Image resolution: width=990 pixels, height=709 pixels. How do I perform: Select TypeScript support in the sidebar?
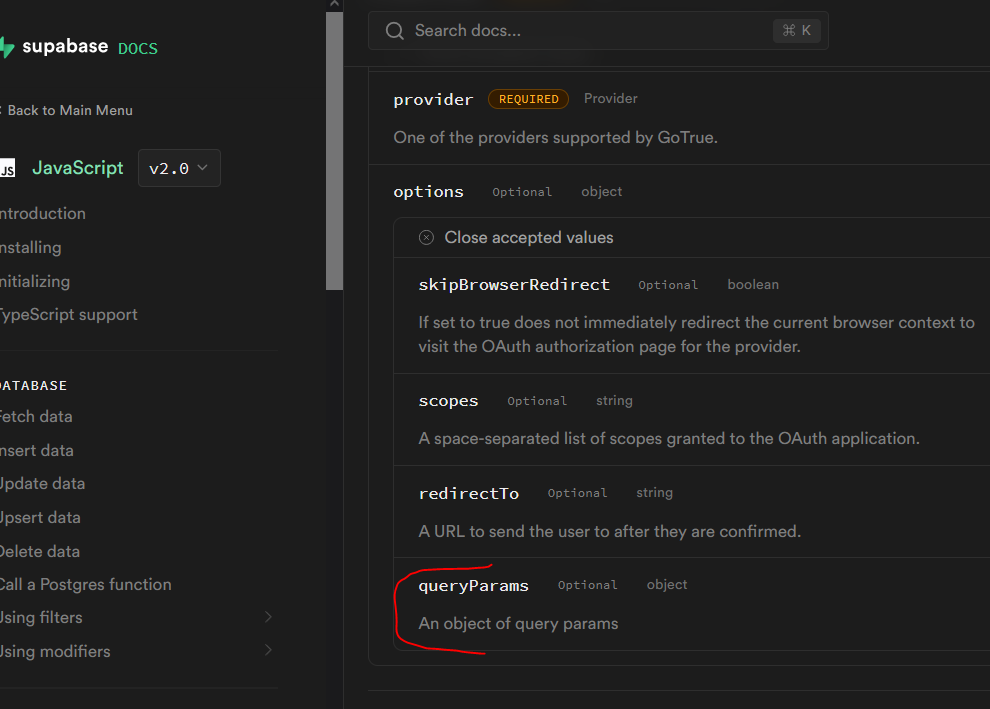[x=68, y=314]
